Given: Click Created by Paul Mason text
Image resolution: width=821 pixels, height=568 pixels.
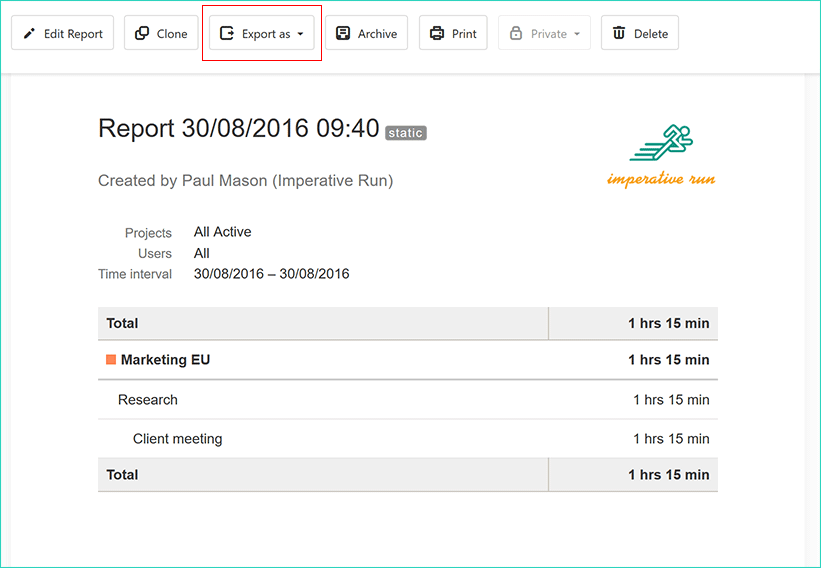Looking at the screenshot, I should click(x=246, y=181).
